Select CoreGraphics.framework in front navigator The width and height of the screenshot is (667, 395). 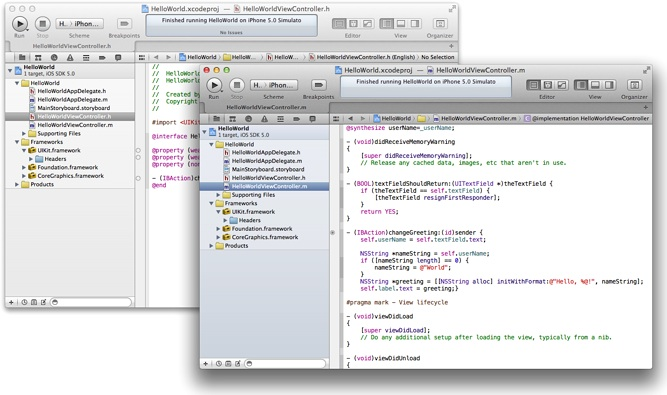pos(265,237)
